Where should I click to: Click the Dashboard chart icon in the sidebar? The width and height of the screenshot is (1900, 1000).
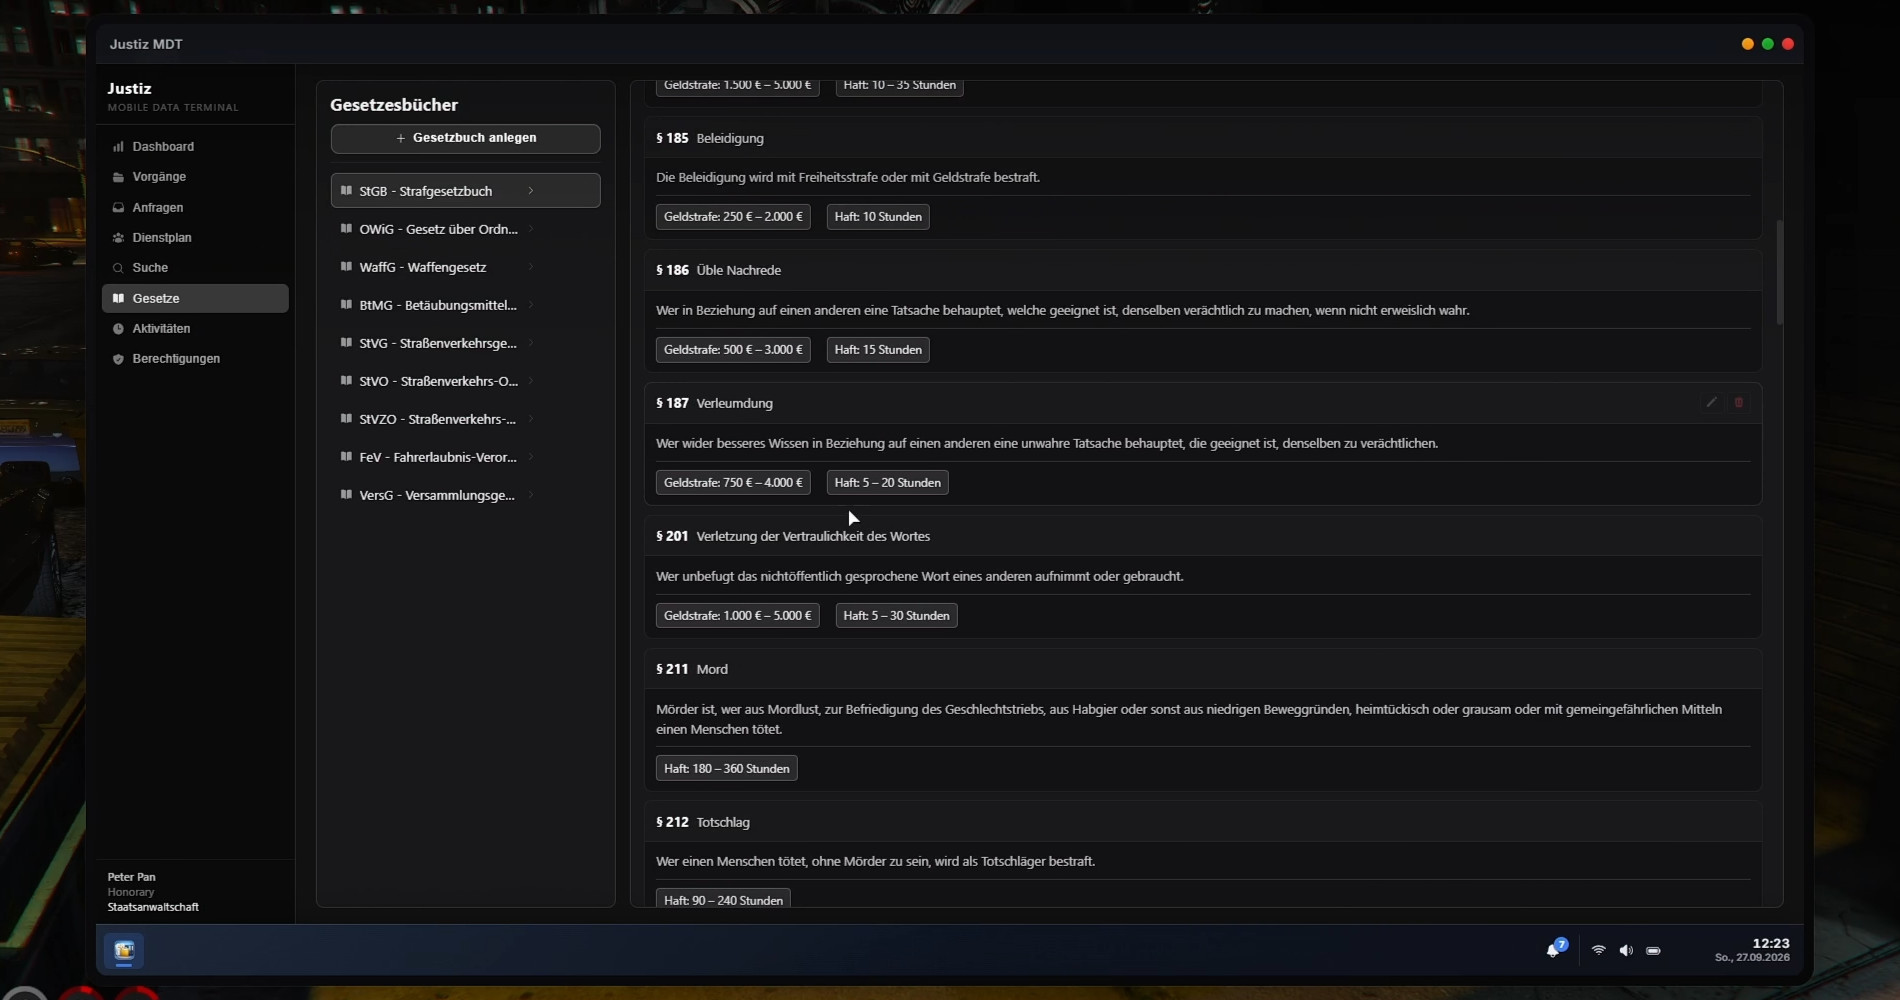(118, 146)
